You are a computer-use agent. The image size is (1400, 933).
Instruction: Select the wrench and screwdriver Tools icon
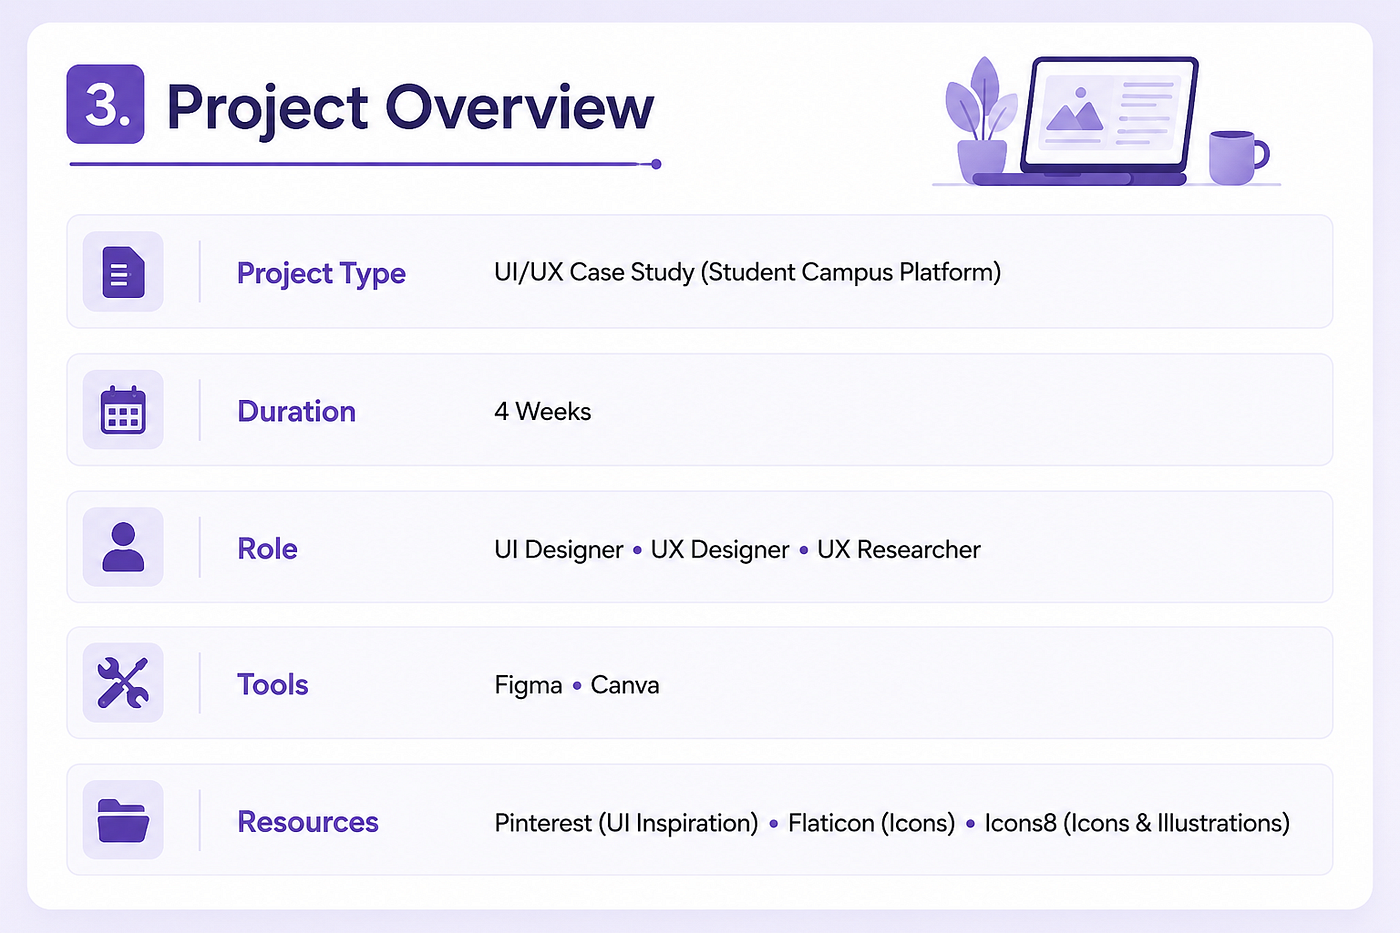[123, 683]
